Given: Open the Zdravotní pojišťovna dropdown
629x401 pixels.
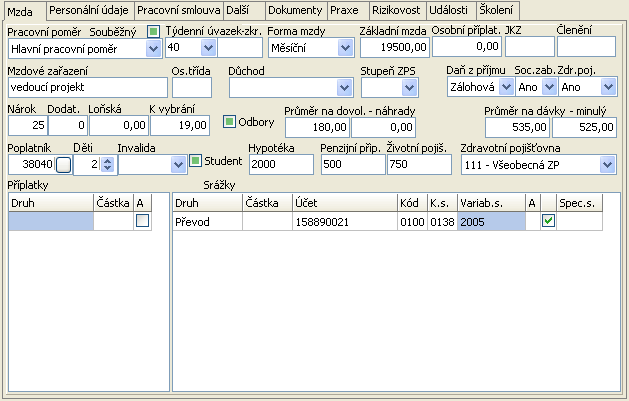Looking at the screenshot, I should [607, 164].
